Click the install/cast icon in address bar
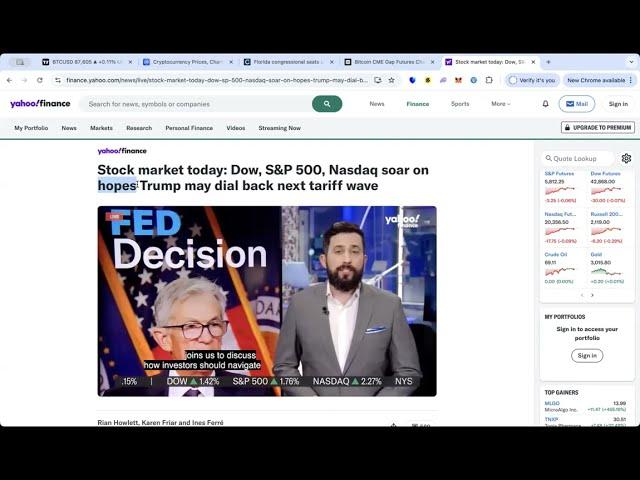 (x=378, y=80)
